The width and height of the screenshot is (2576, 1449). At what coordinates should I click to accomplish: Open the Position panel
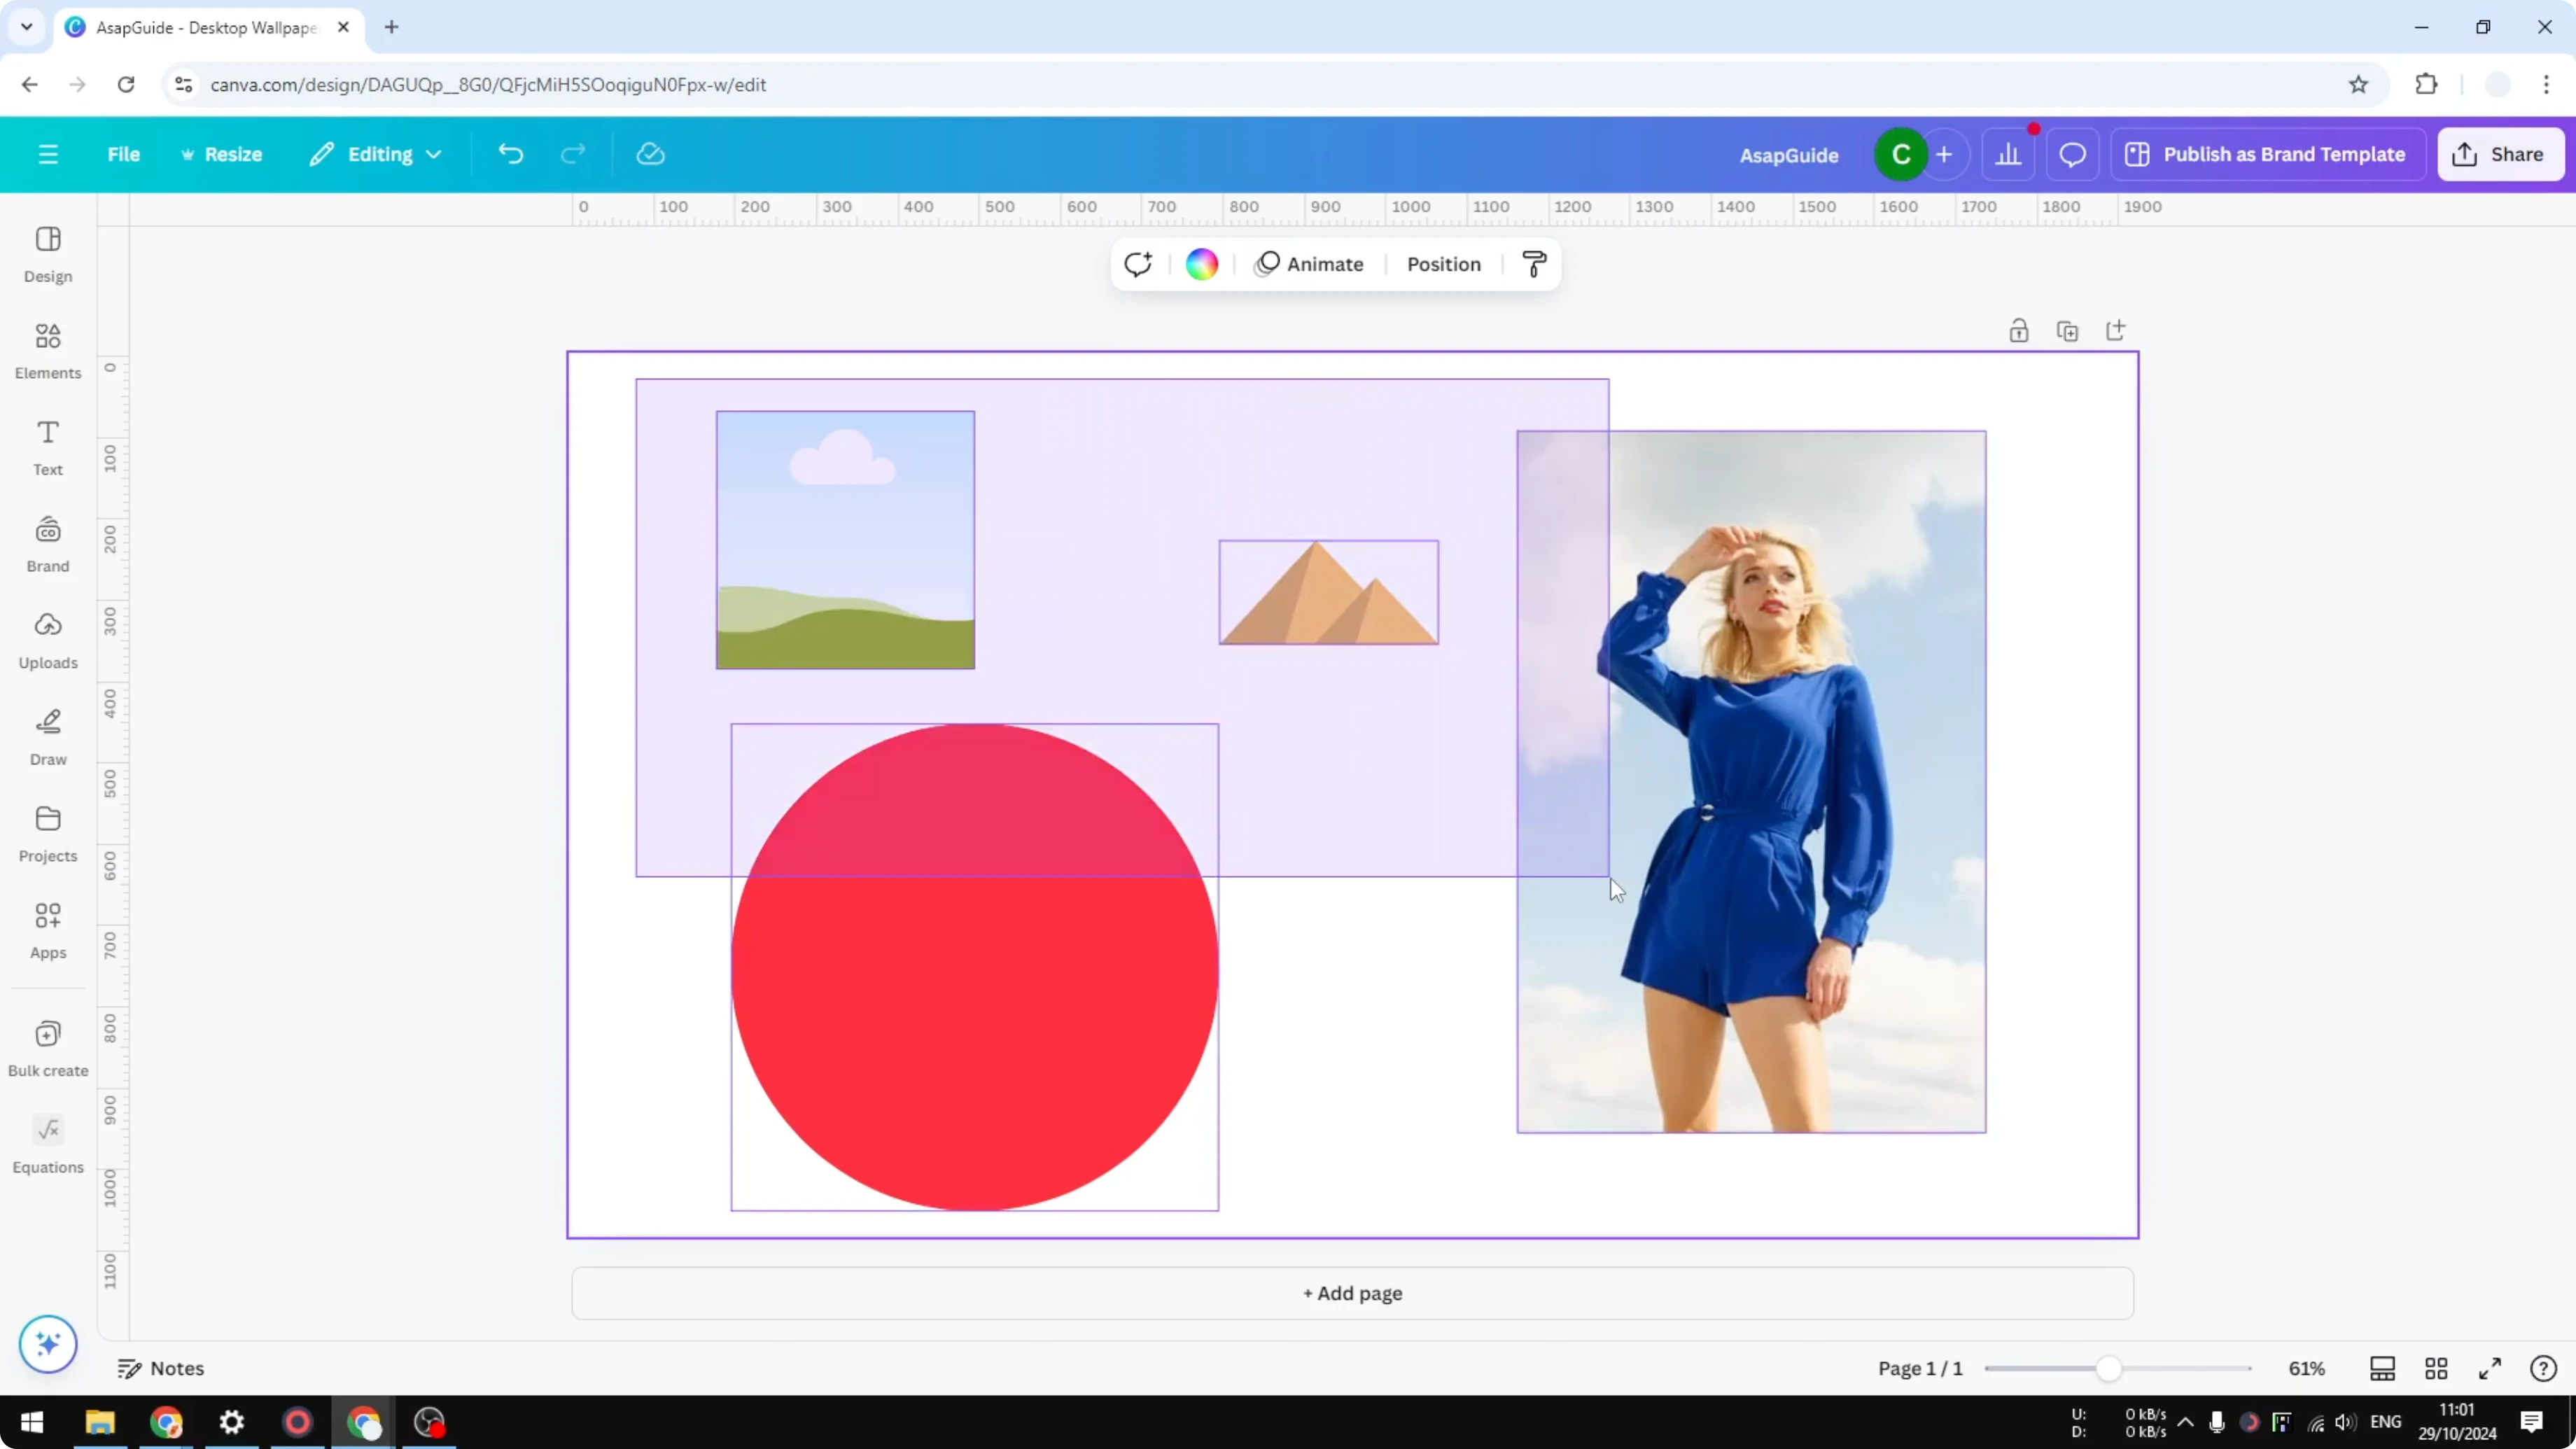coord(1443,264)
